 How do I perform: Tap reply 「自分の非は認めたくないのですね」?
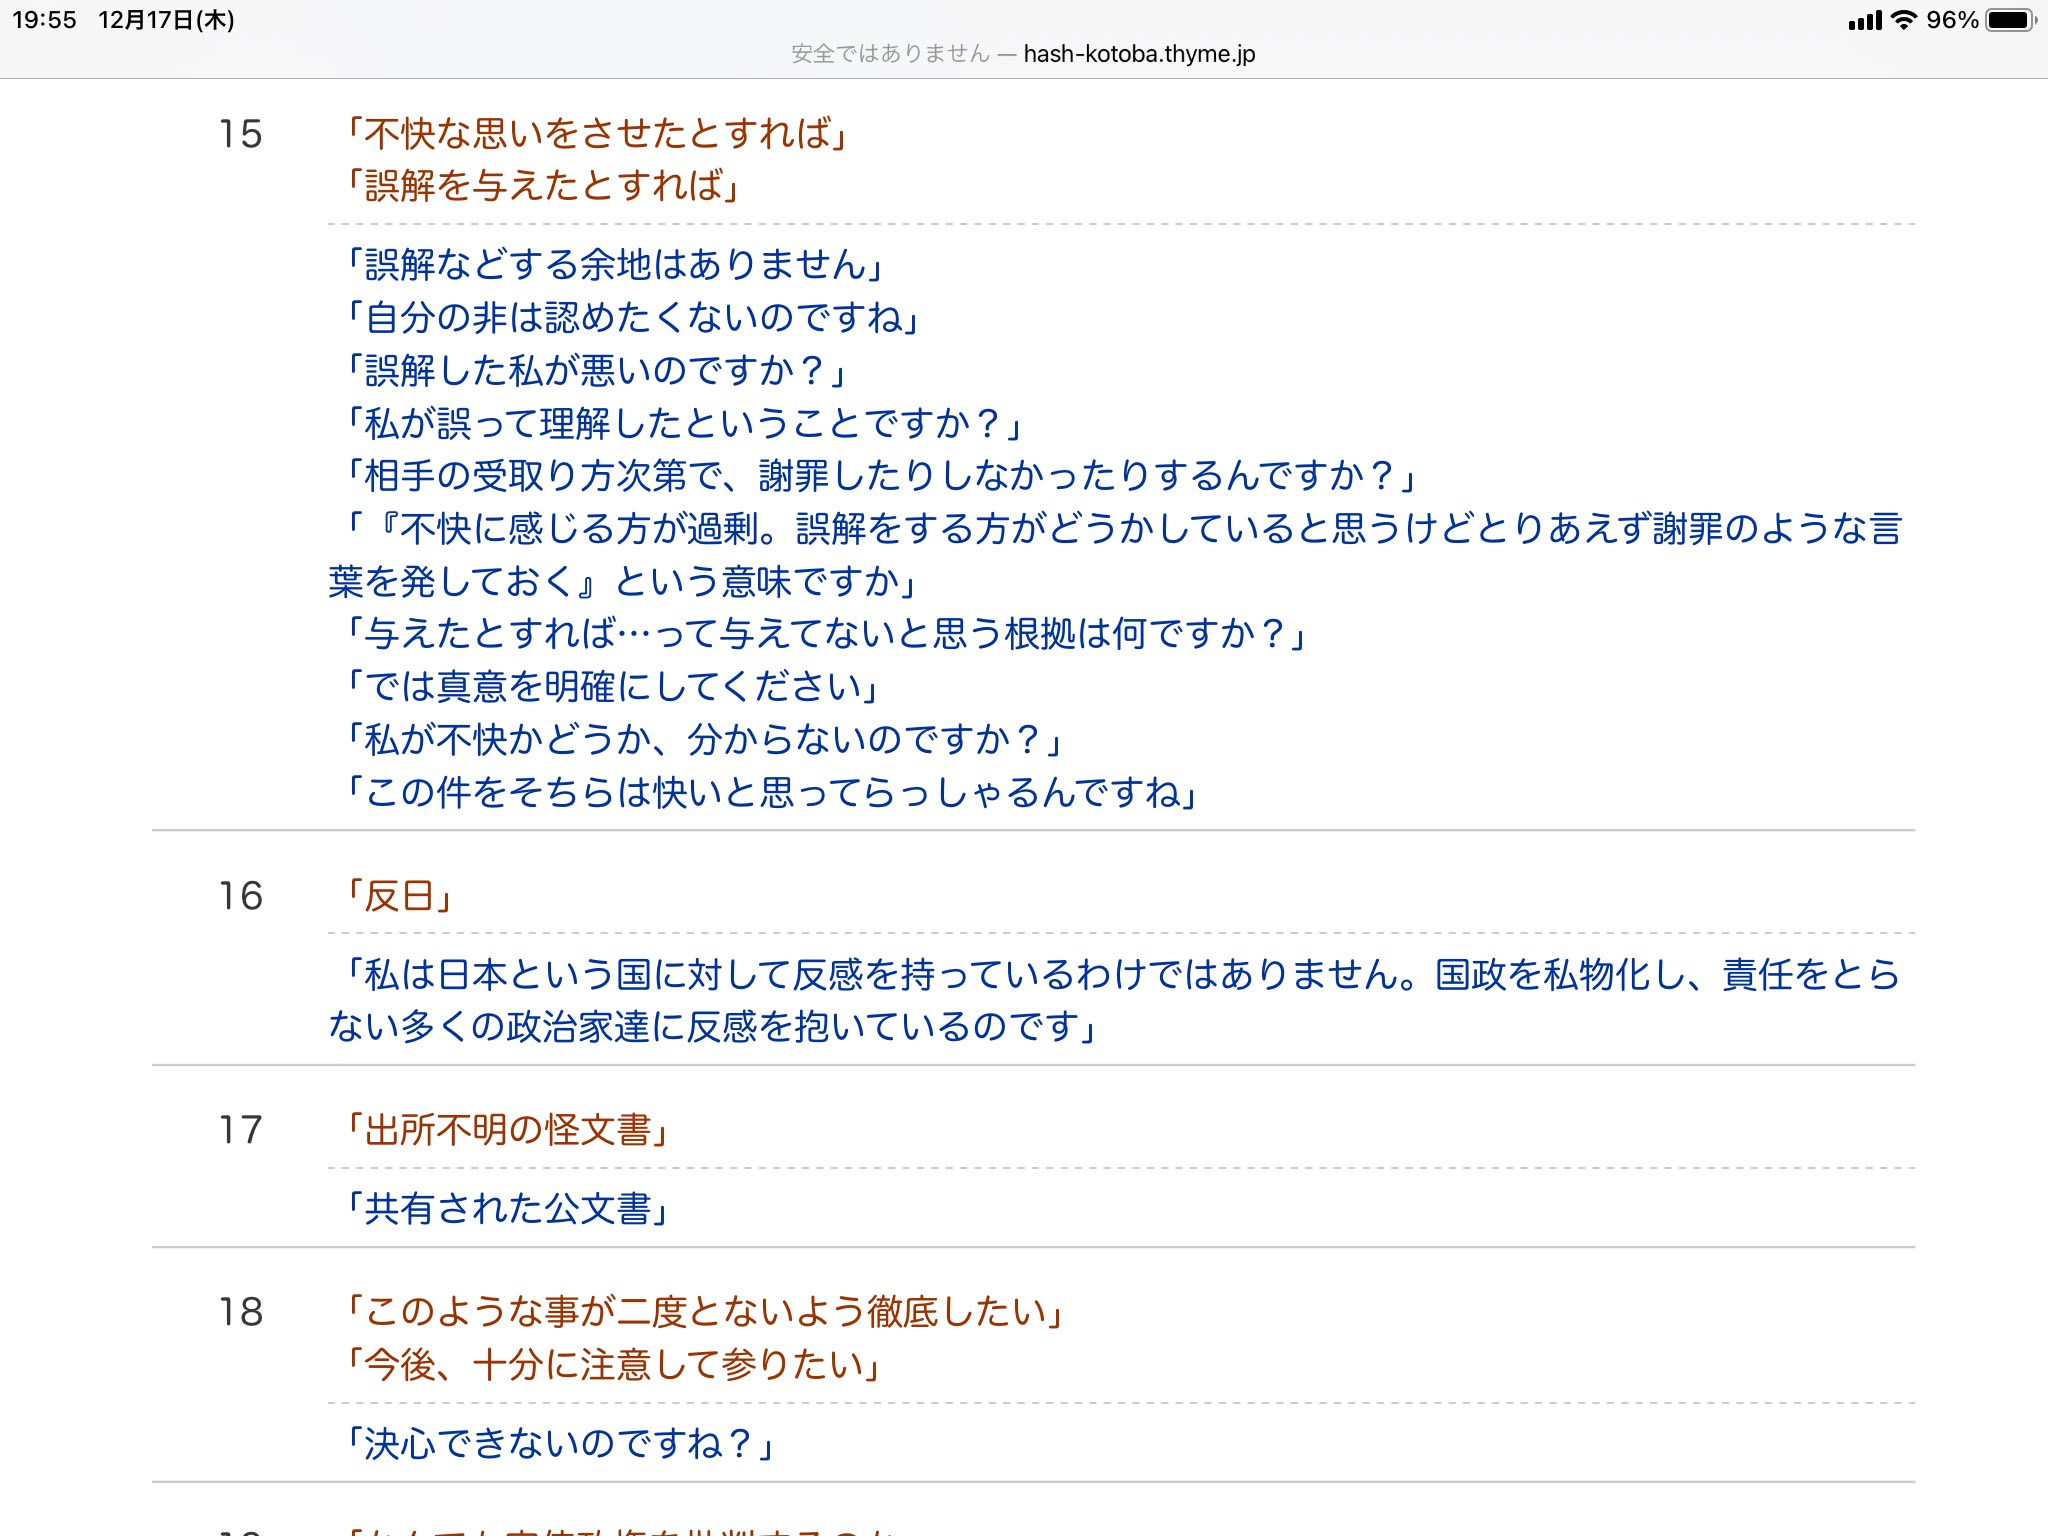point(630,318)
